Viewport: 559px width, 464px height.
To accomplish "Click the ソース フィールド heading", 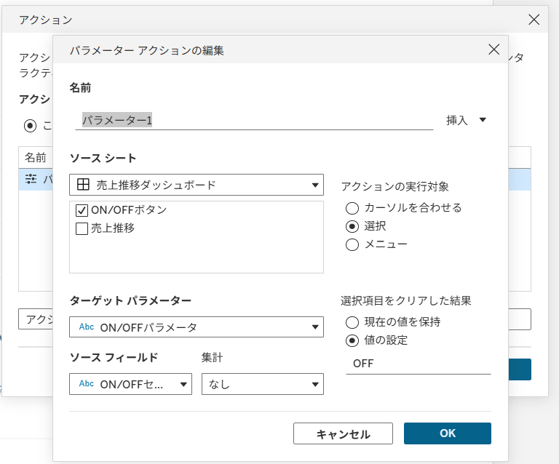I will [114, 357].
